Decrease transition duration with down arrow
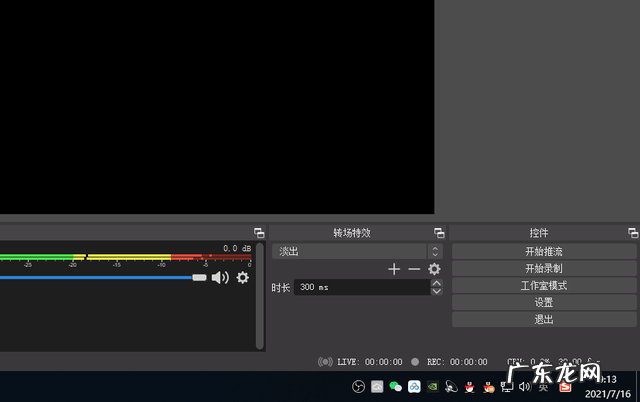The width and height of the screenshot is (640, 402). (436, 291)
